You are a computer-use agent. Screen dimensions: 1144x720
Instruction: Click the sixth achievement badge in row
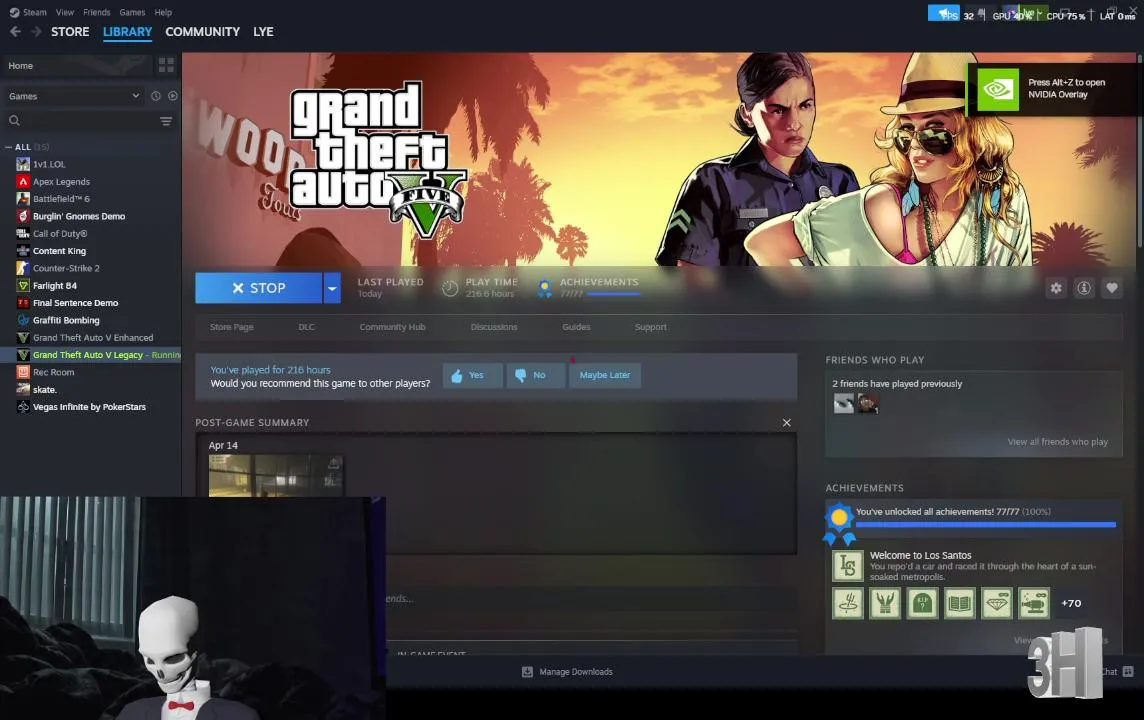point(1034,603)
